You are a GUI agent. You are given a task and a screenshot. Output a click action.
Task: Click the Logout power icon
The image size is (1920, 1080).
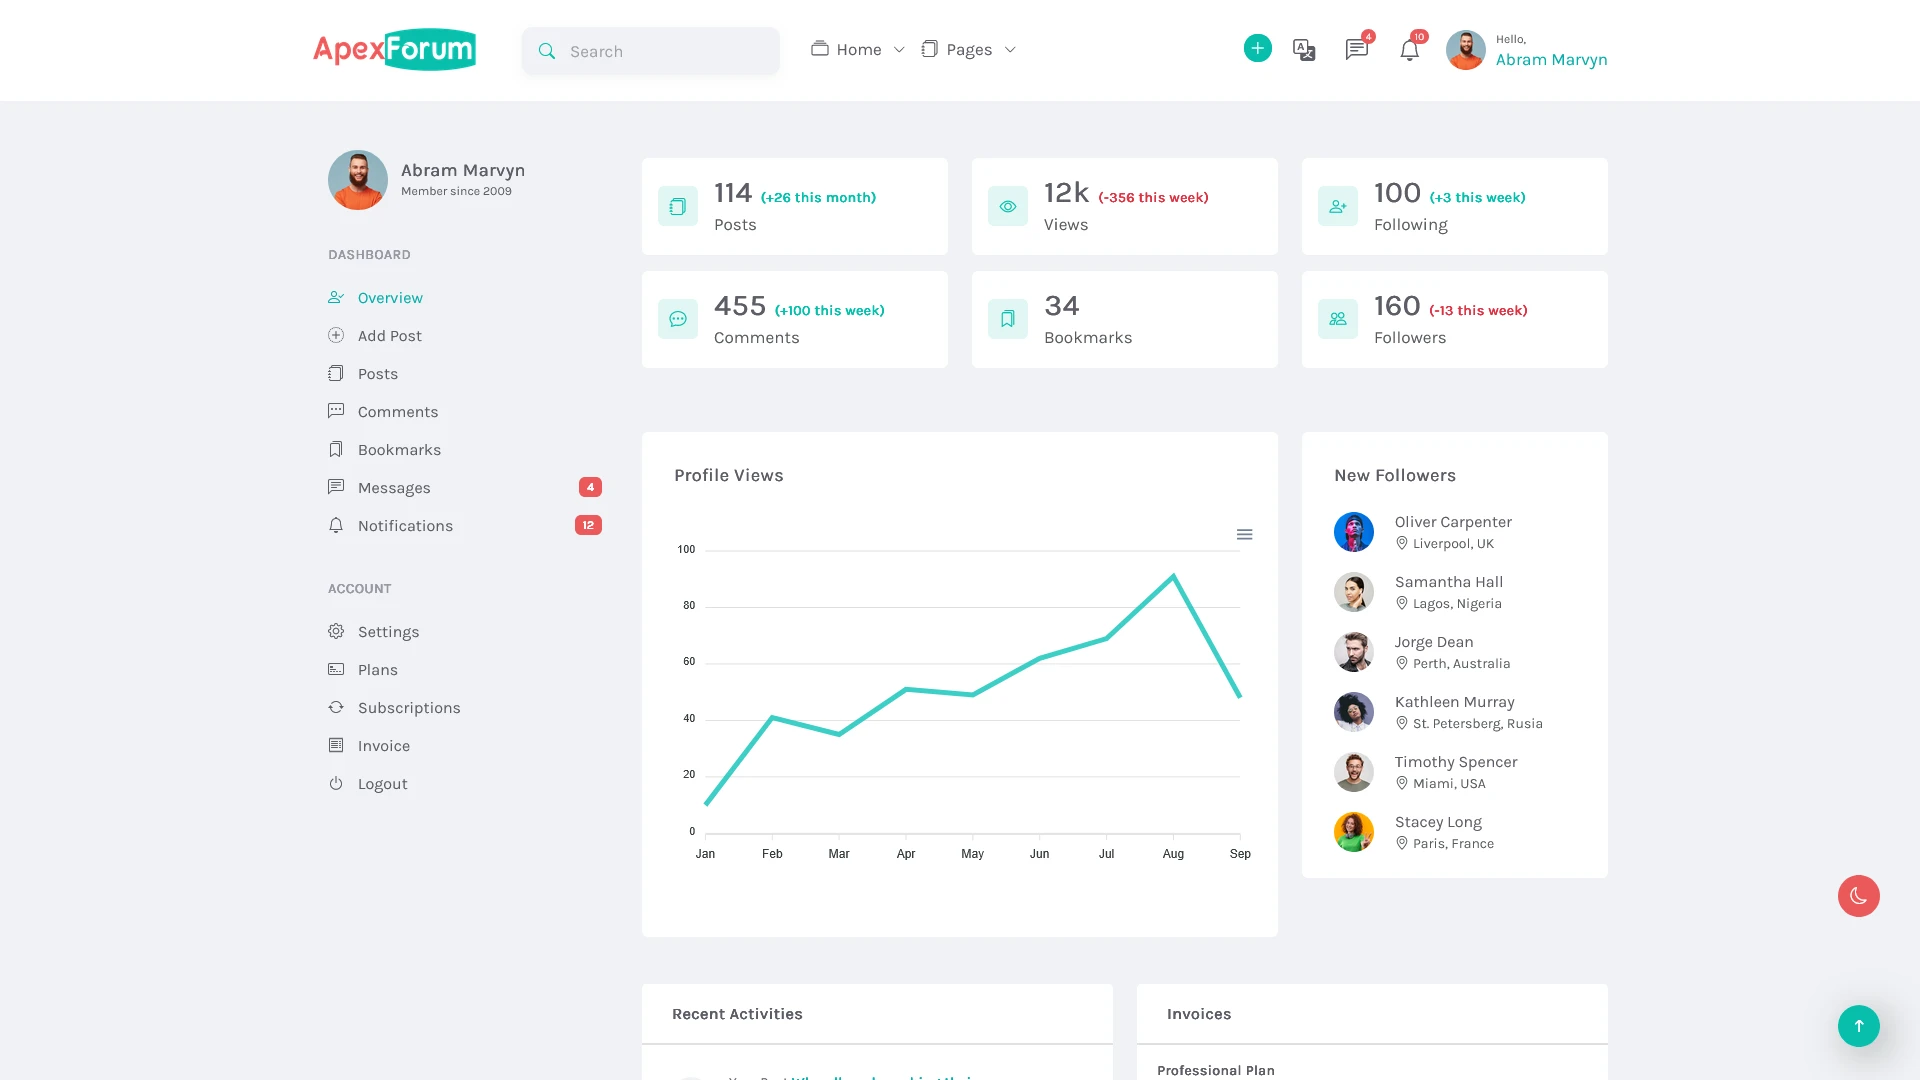[x=336, y=783]
